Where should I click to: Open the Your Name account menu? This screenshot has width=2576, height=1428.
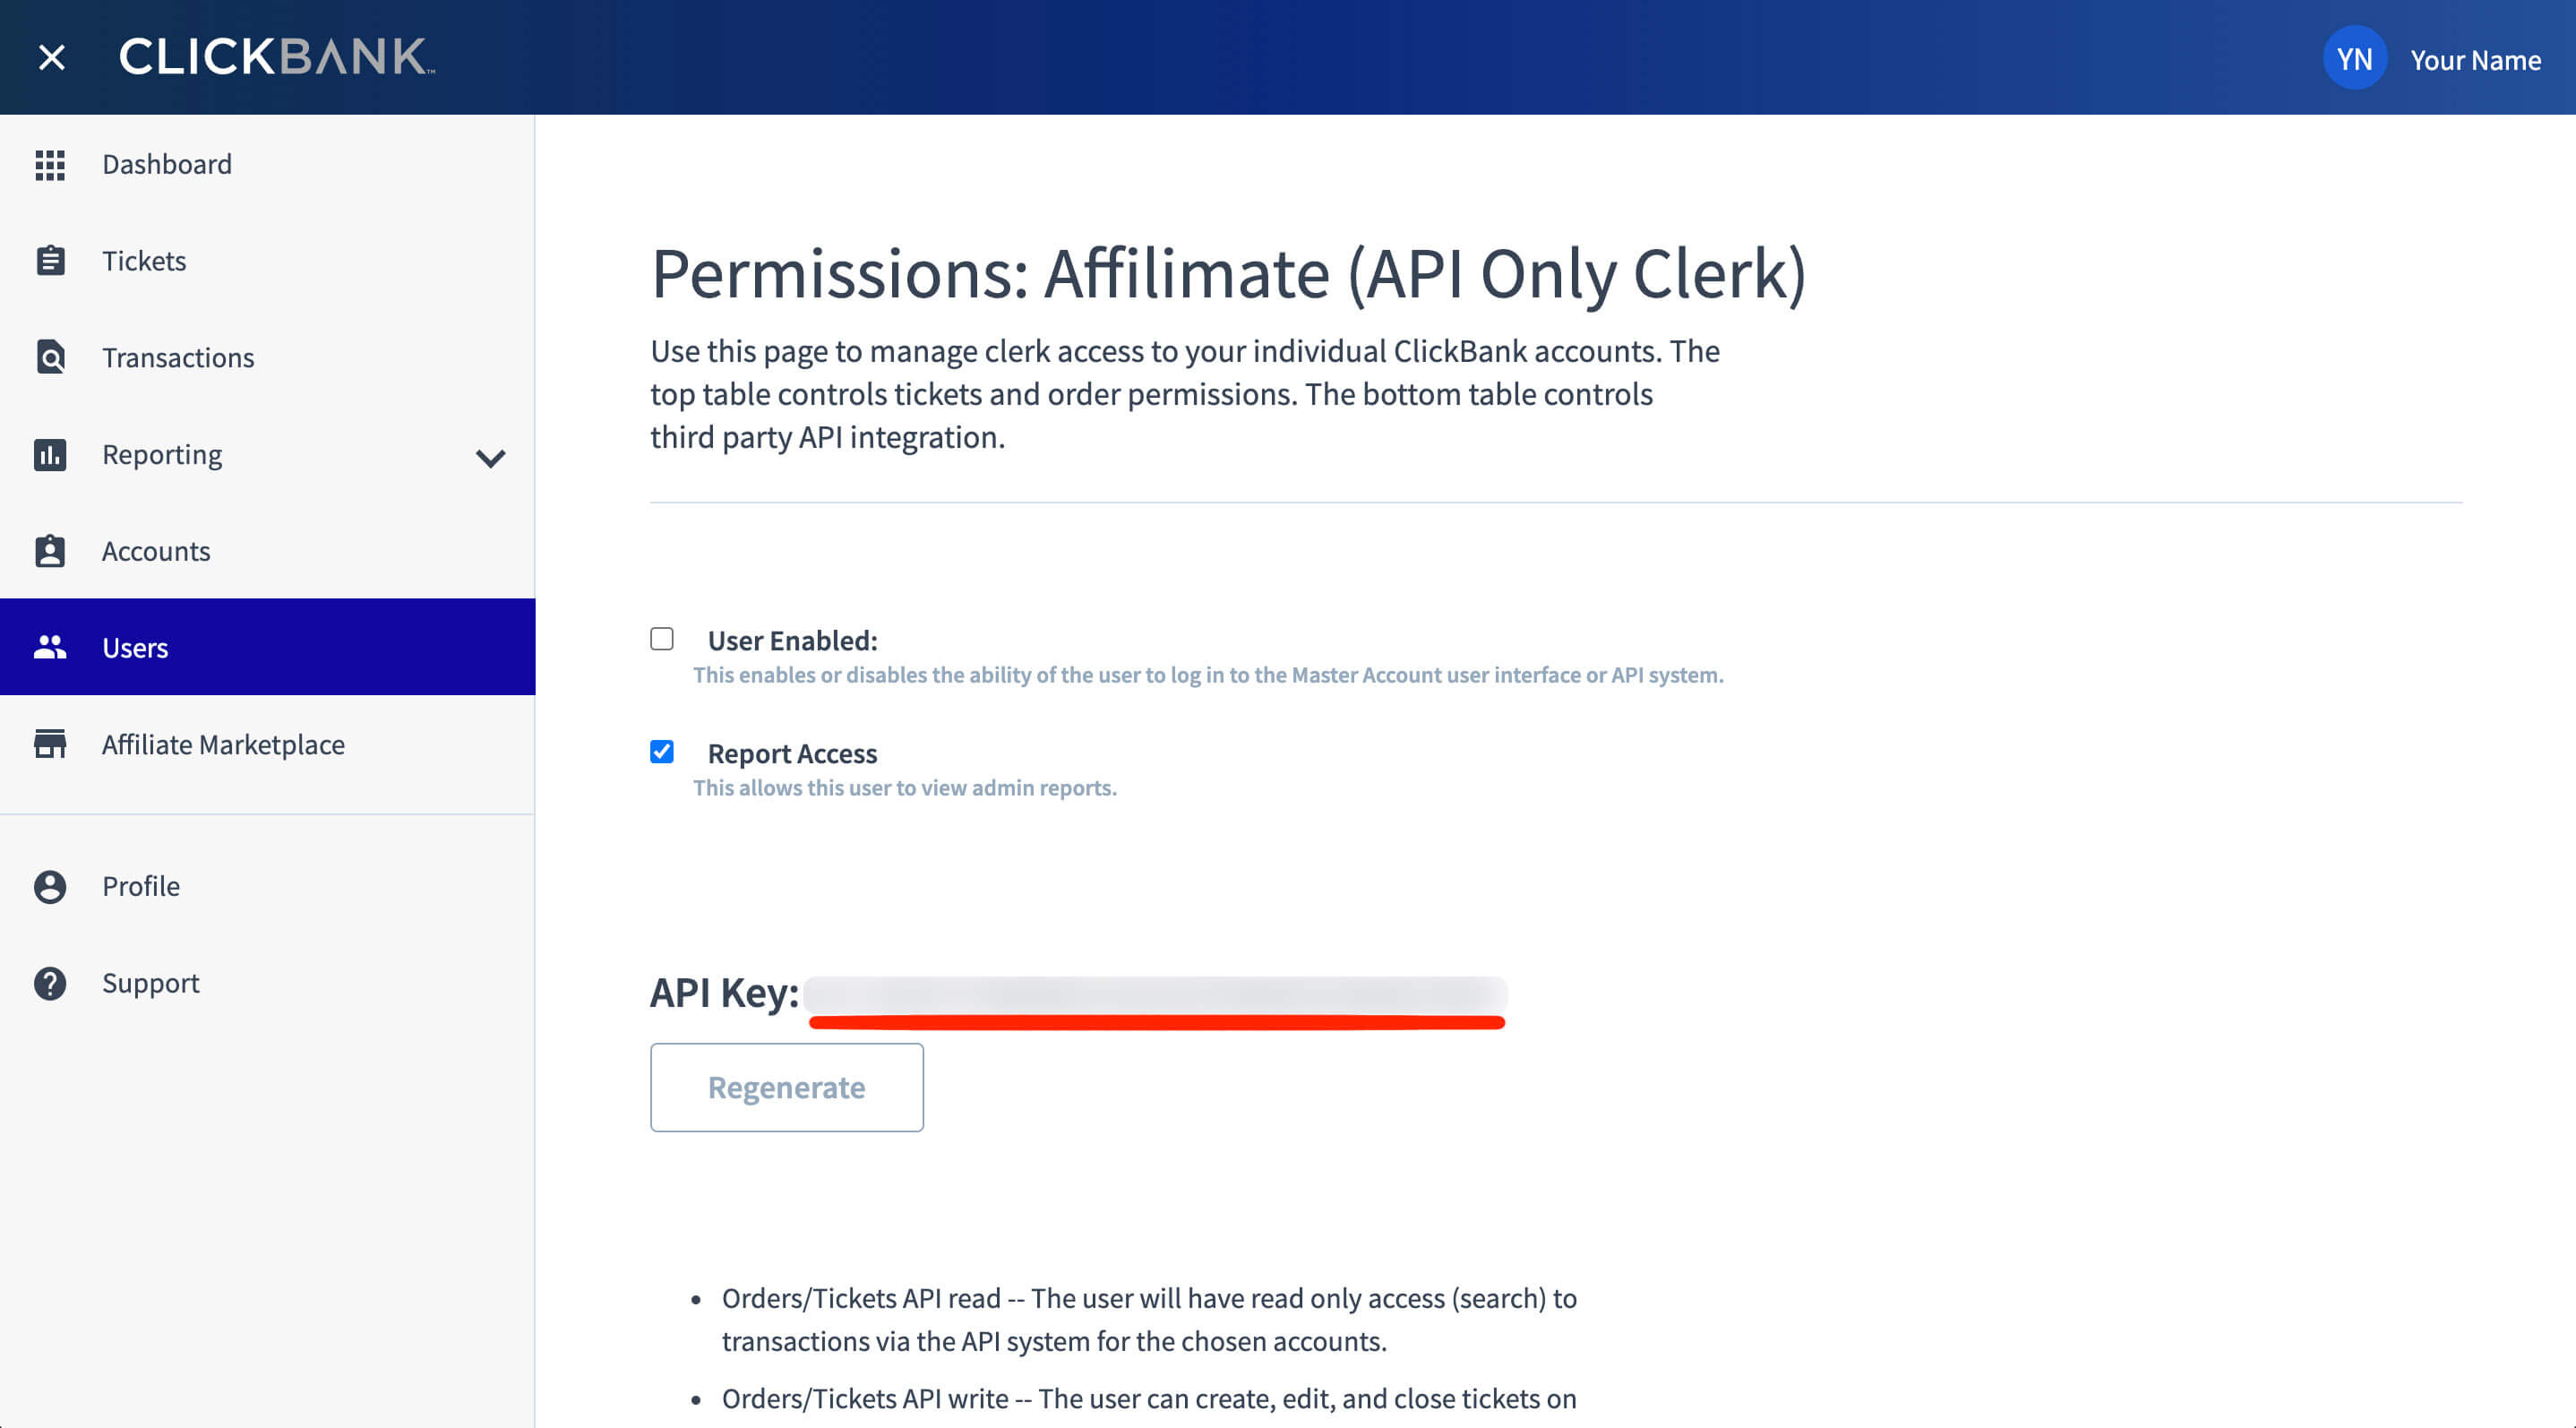[2475, 60]
